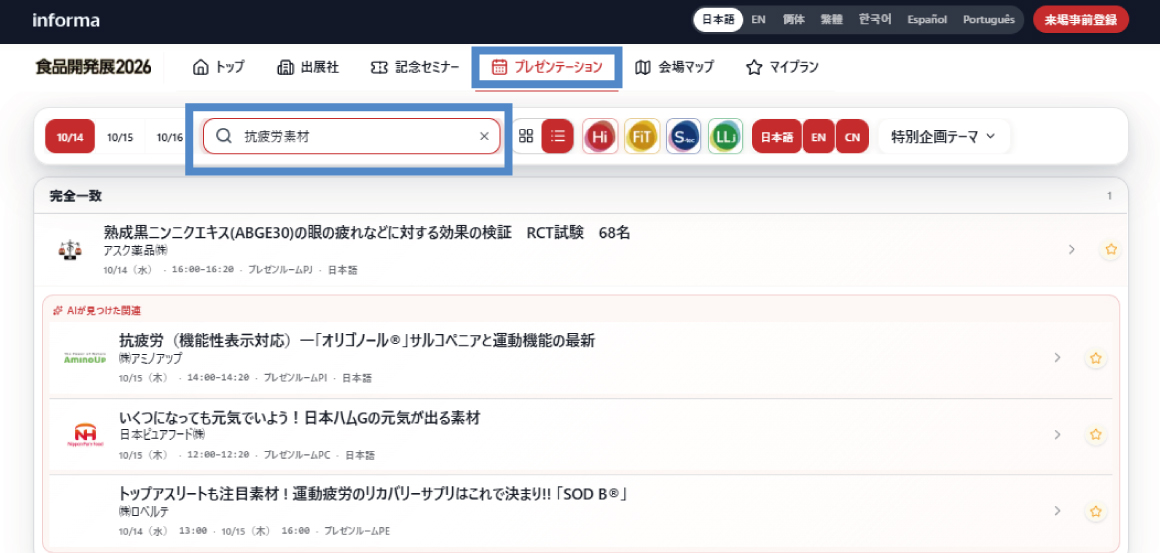This screenshot has height=553, width=1160.
Task: Click the アスク薬品 company logo thumbnail
Action: 70,249
